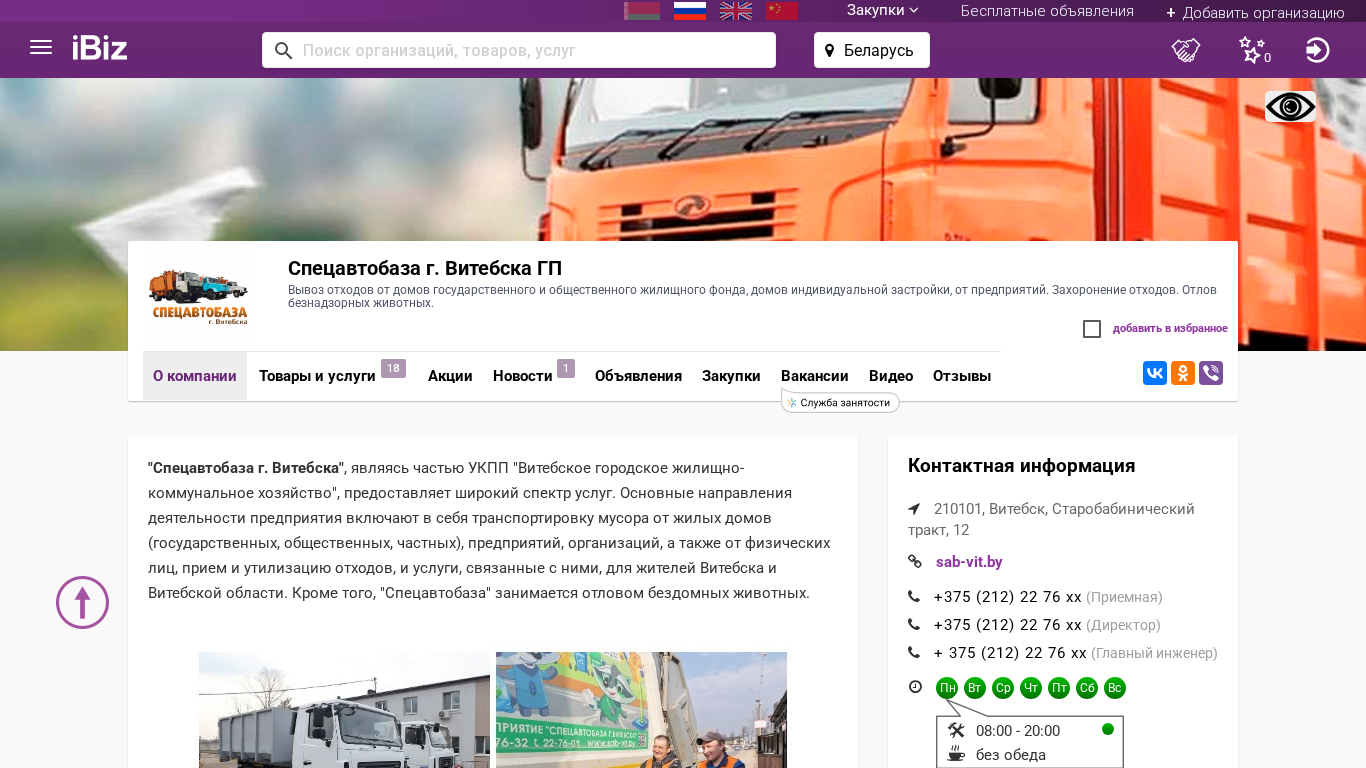Click the scroll-to-top arrow button
Image resolution: width=1366 pixels, height=768 pixels.
82,603
